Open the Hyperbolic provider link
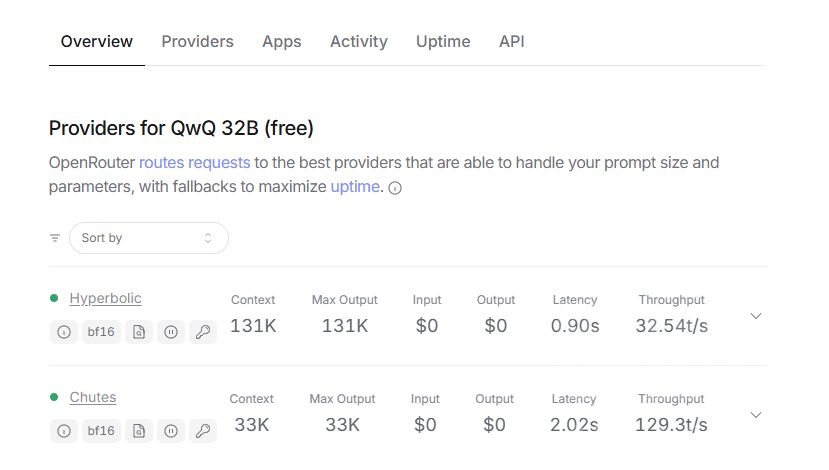829x470 pixels. (x=105, y=298)
